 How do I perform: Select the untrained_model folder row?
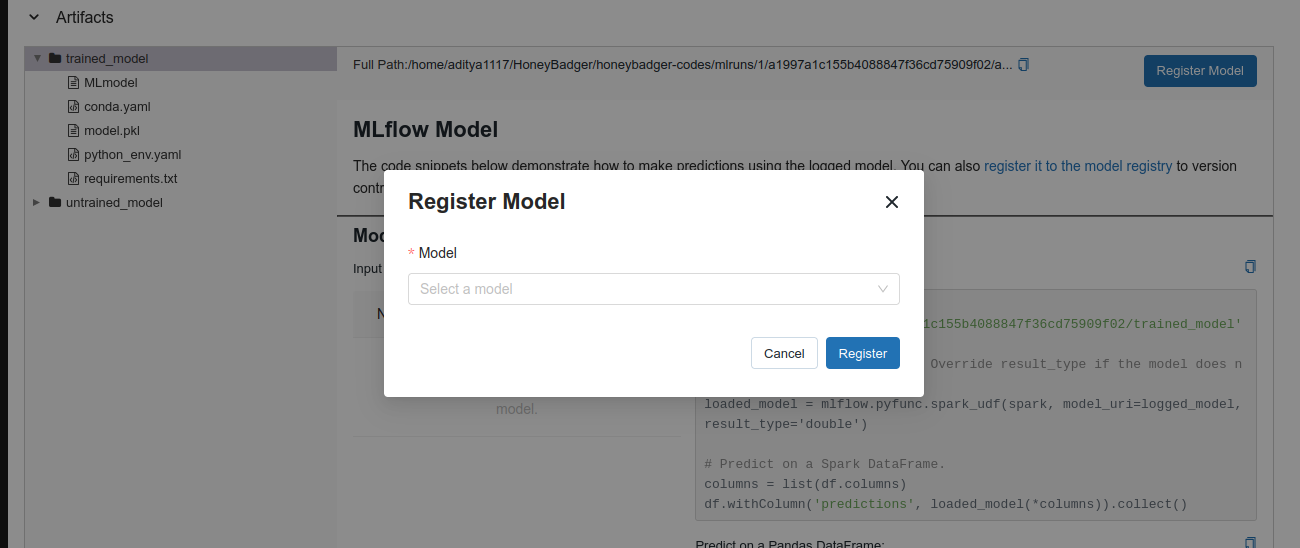point(180,202)
